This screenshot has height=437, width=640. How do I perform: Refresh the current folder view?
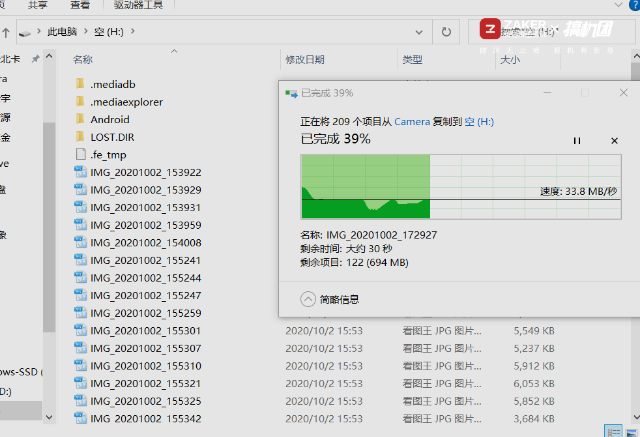[x=446, y=31]
